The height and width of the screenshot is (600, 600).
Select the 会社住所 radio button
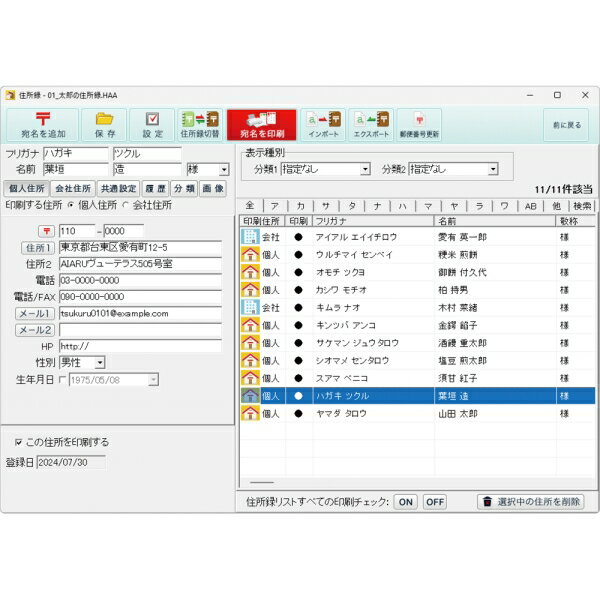click(125, 204)
